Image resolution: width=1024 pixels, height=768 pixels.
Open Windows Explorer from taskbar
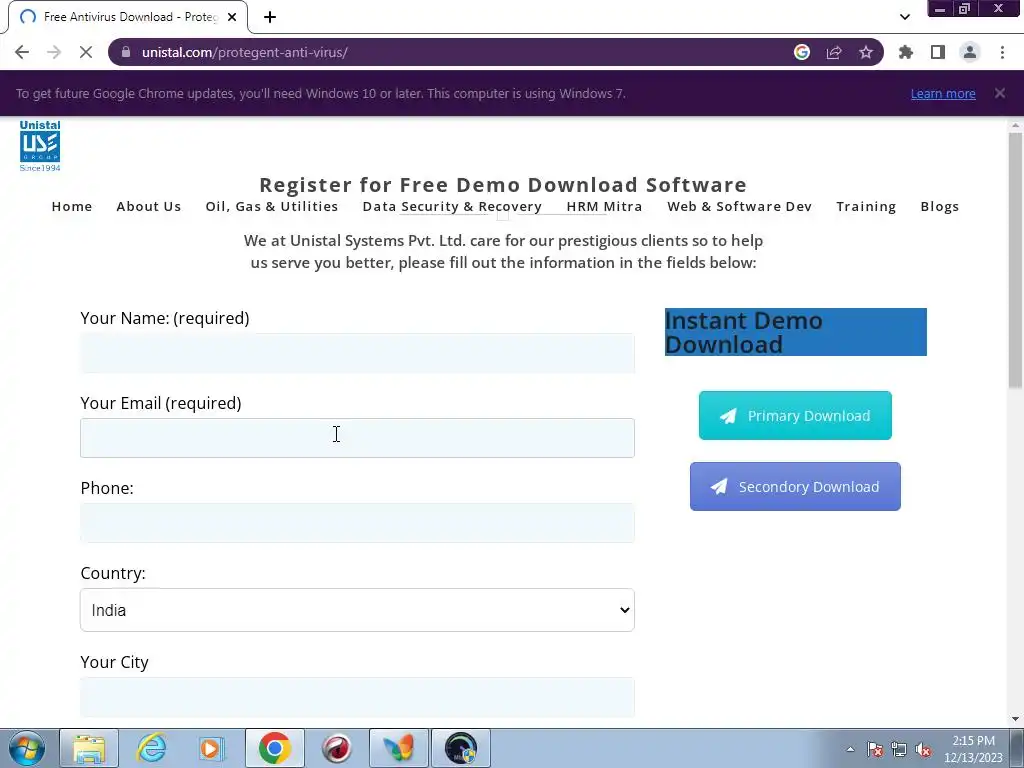(x=89, y=748)
